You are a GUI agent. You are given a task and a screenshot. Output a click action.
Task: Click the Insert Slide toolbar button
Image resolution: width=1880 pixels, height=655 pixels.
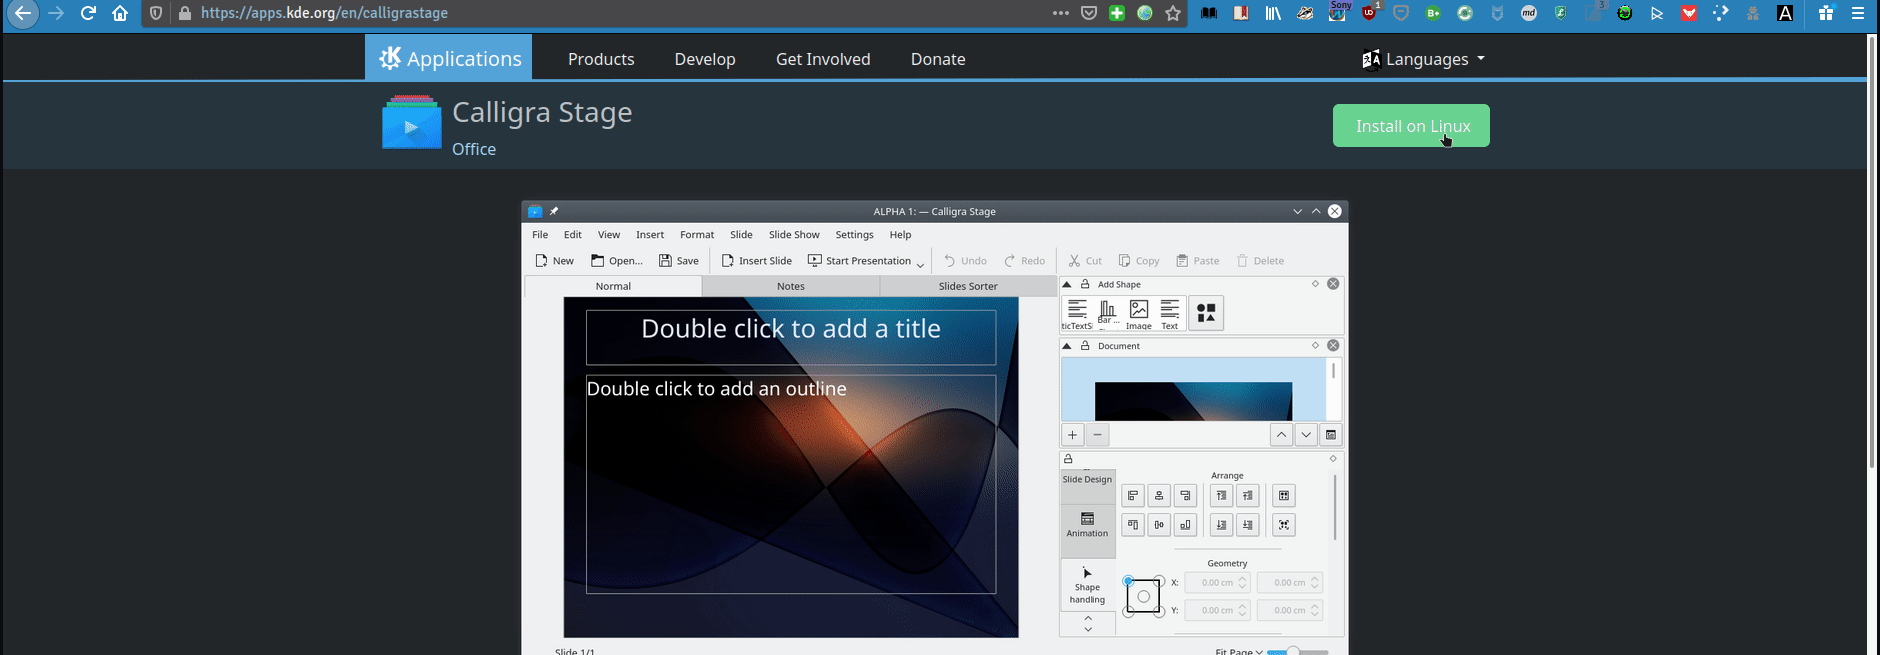[x=757, y=261]
